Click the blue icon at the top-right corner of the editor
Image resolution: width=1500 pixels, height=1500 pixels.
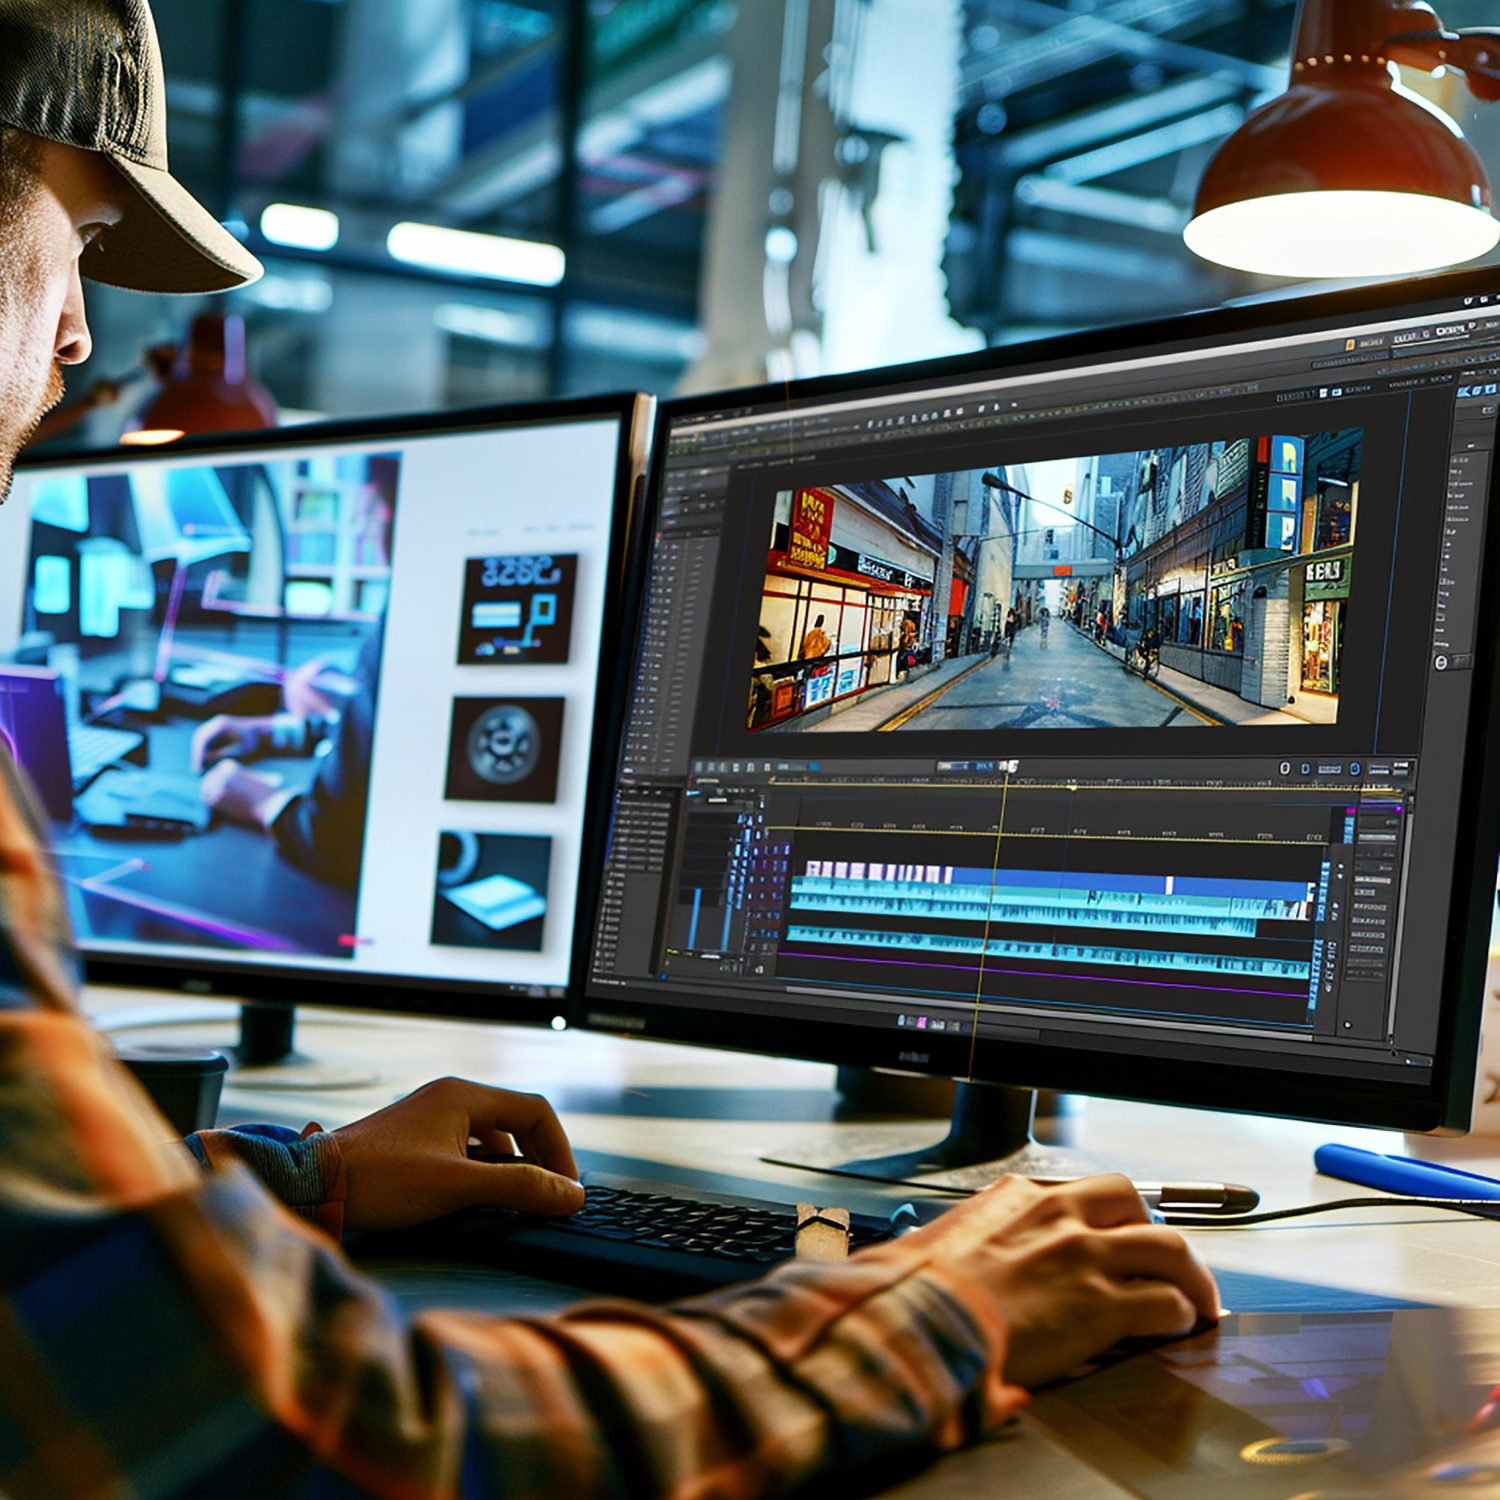pos(1464,391)
